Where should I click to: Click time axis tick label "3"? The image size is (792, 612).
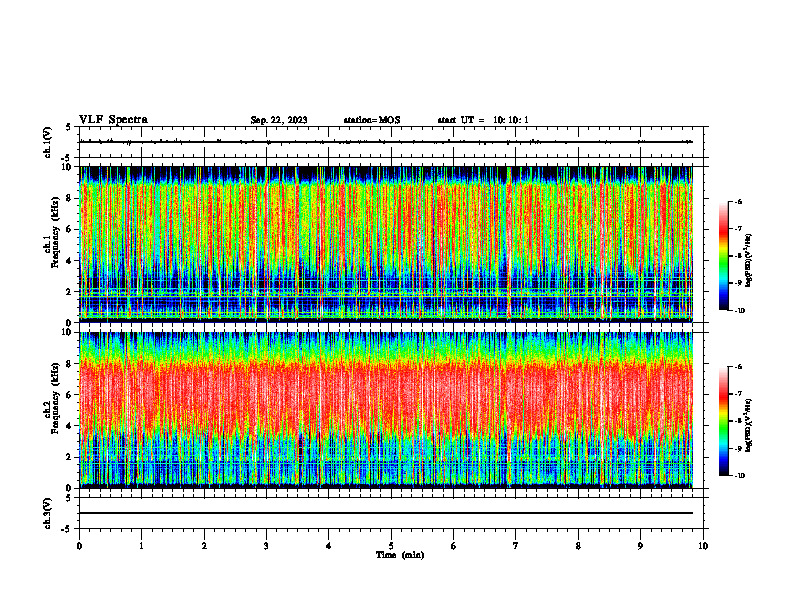click(266, 546)
